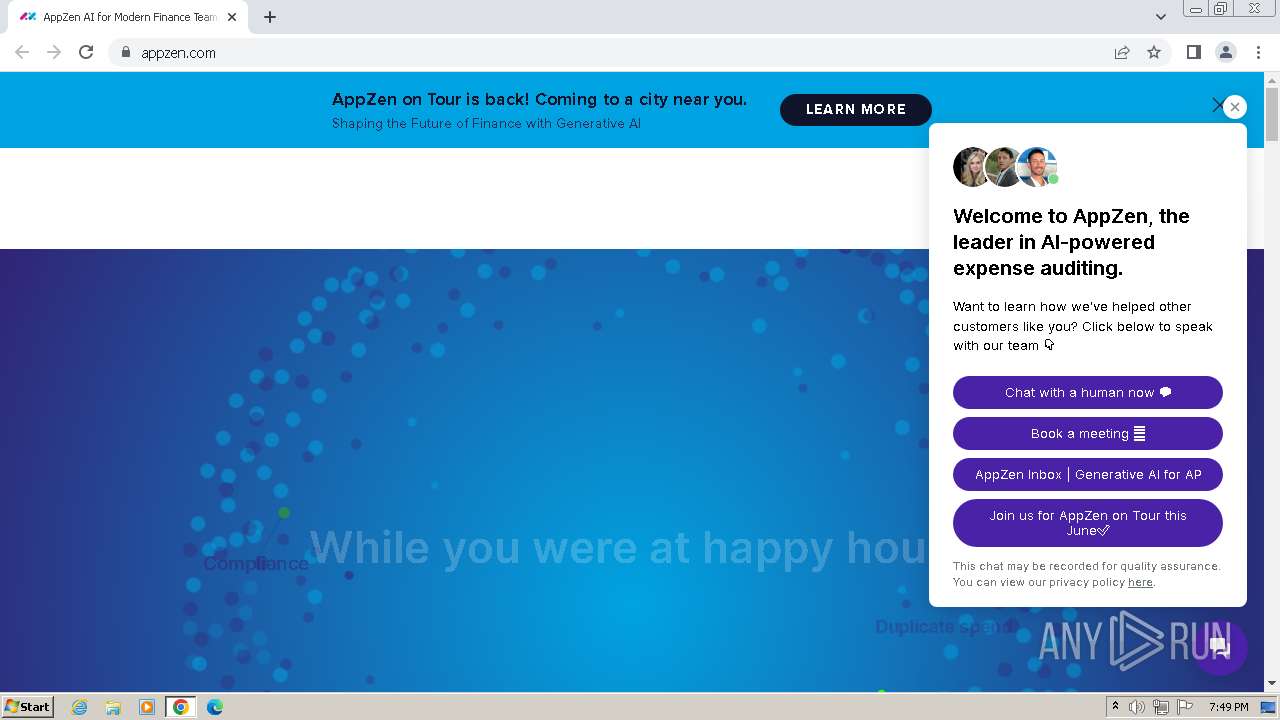
Task: Open File Explorer from the taskbar
Action: point(113,707)
